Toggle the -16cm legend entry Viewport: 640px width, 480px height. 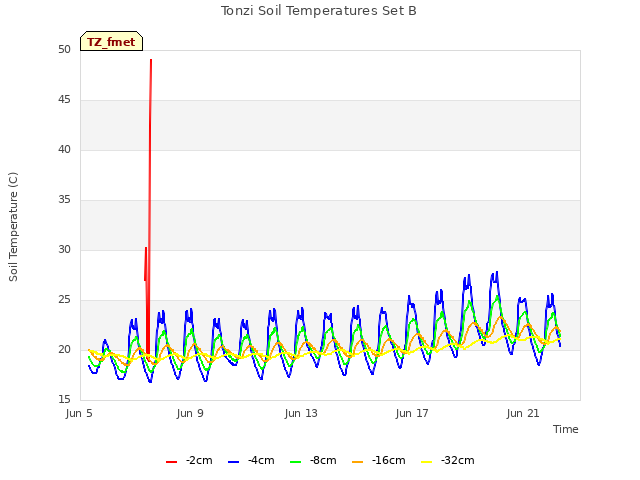tap(379, 461)
